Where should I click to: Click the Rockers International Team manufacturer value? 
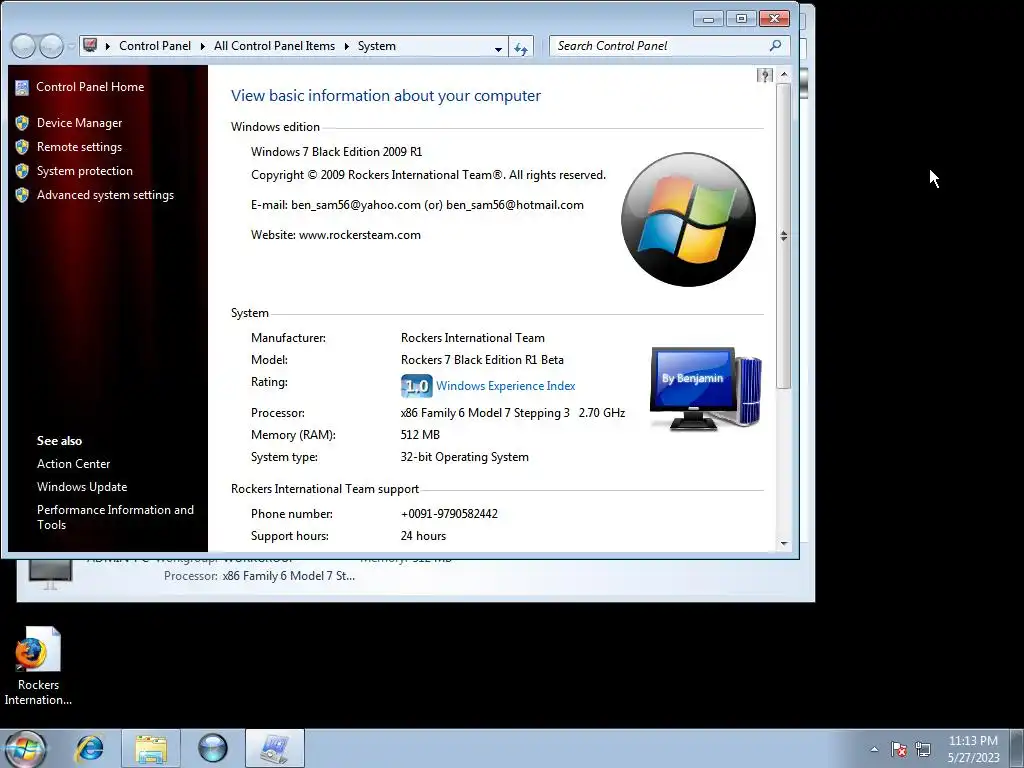tap(472, 338)
